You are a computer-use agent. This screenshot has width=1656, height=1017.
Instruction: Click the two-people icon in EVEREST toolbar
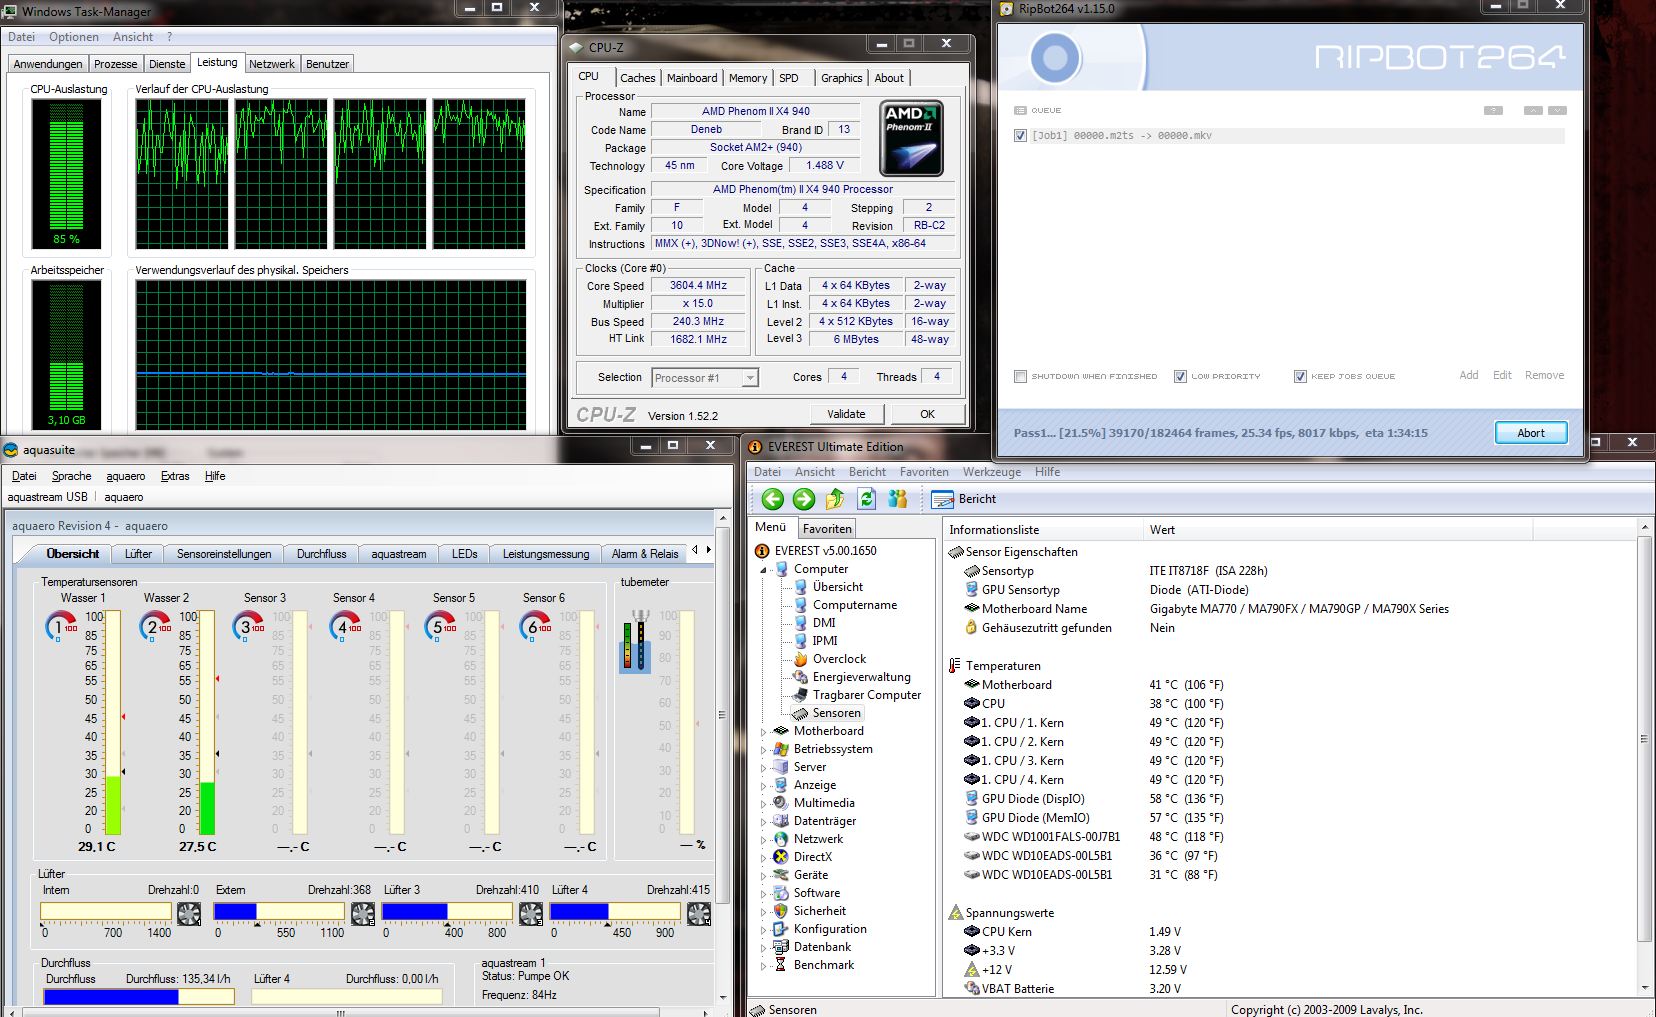tap(898, 499)
